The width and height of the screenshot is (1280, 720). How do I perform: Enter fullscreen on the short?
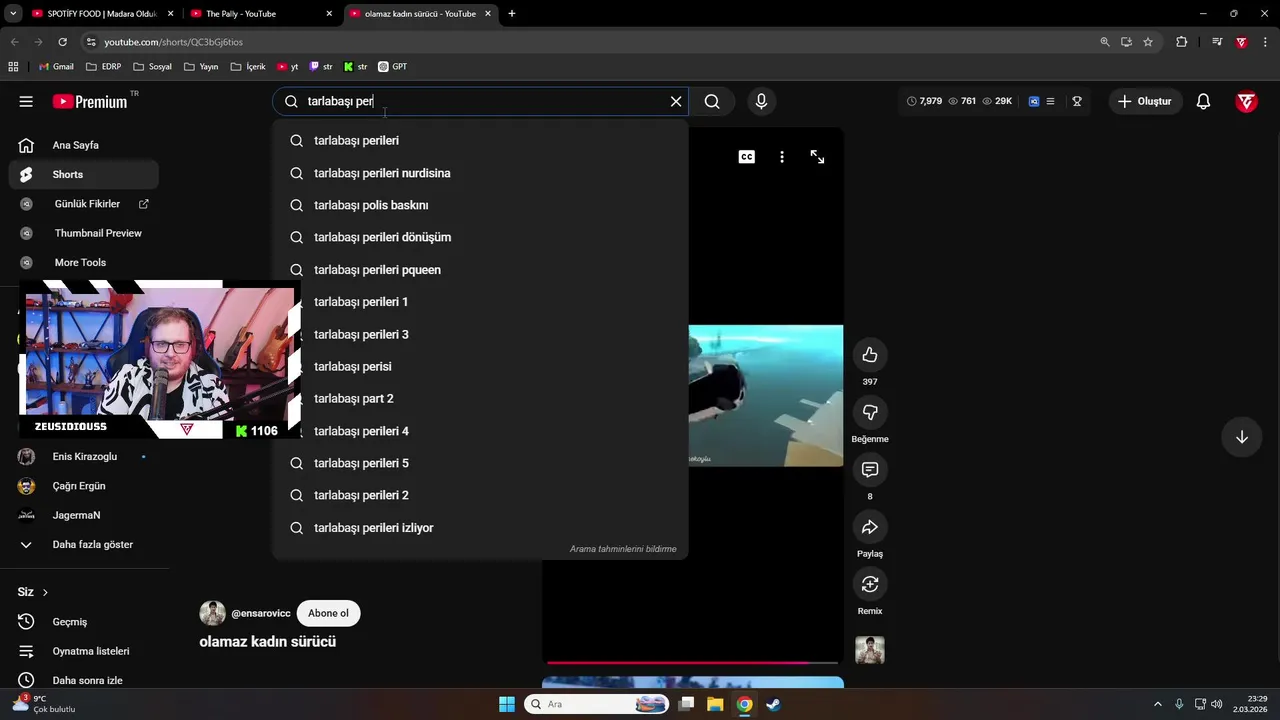pos(817,157)
